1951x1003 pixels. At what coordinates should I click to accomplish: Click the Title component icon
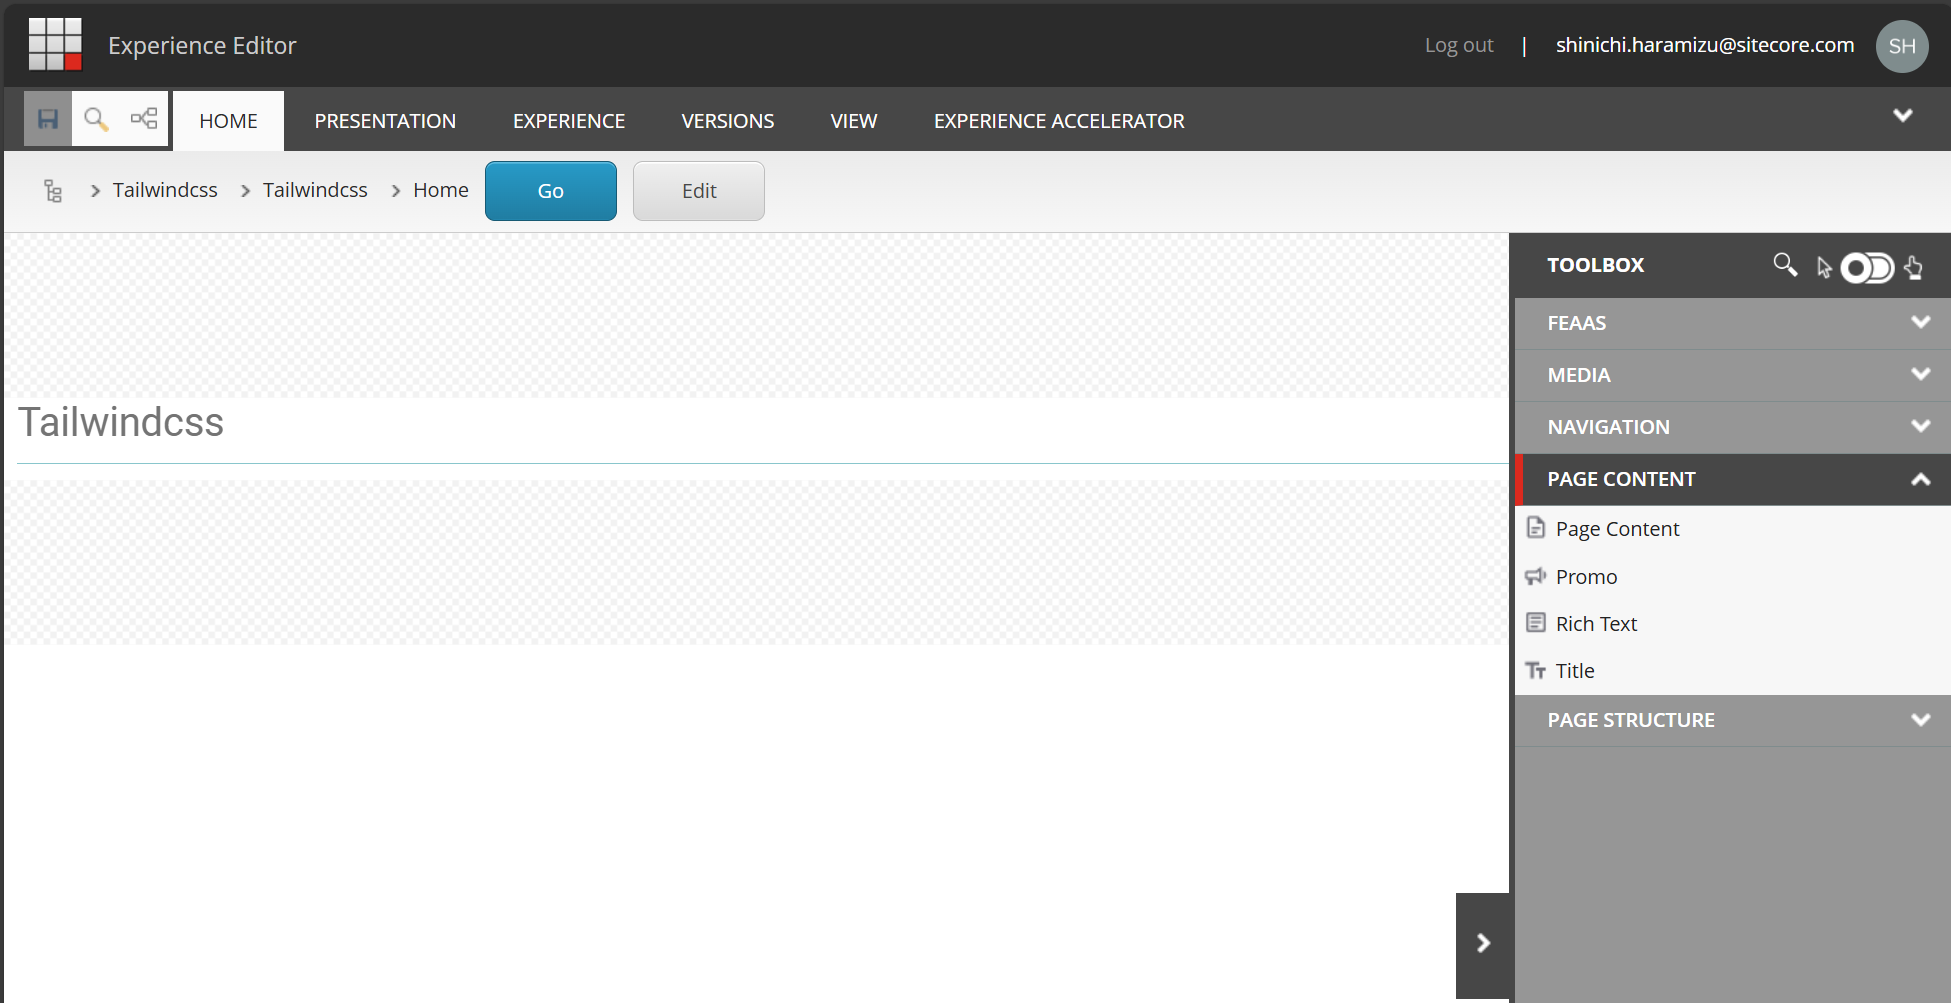[1536, 670]
